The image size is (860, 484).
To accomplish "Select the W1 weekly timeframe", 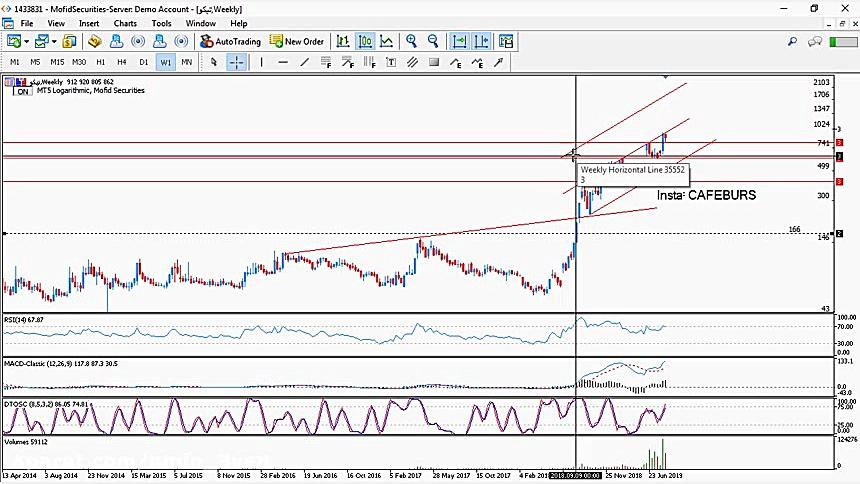I will pyautogui.click(x=165, y=62).
